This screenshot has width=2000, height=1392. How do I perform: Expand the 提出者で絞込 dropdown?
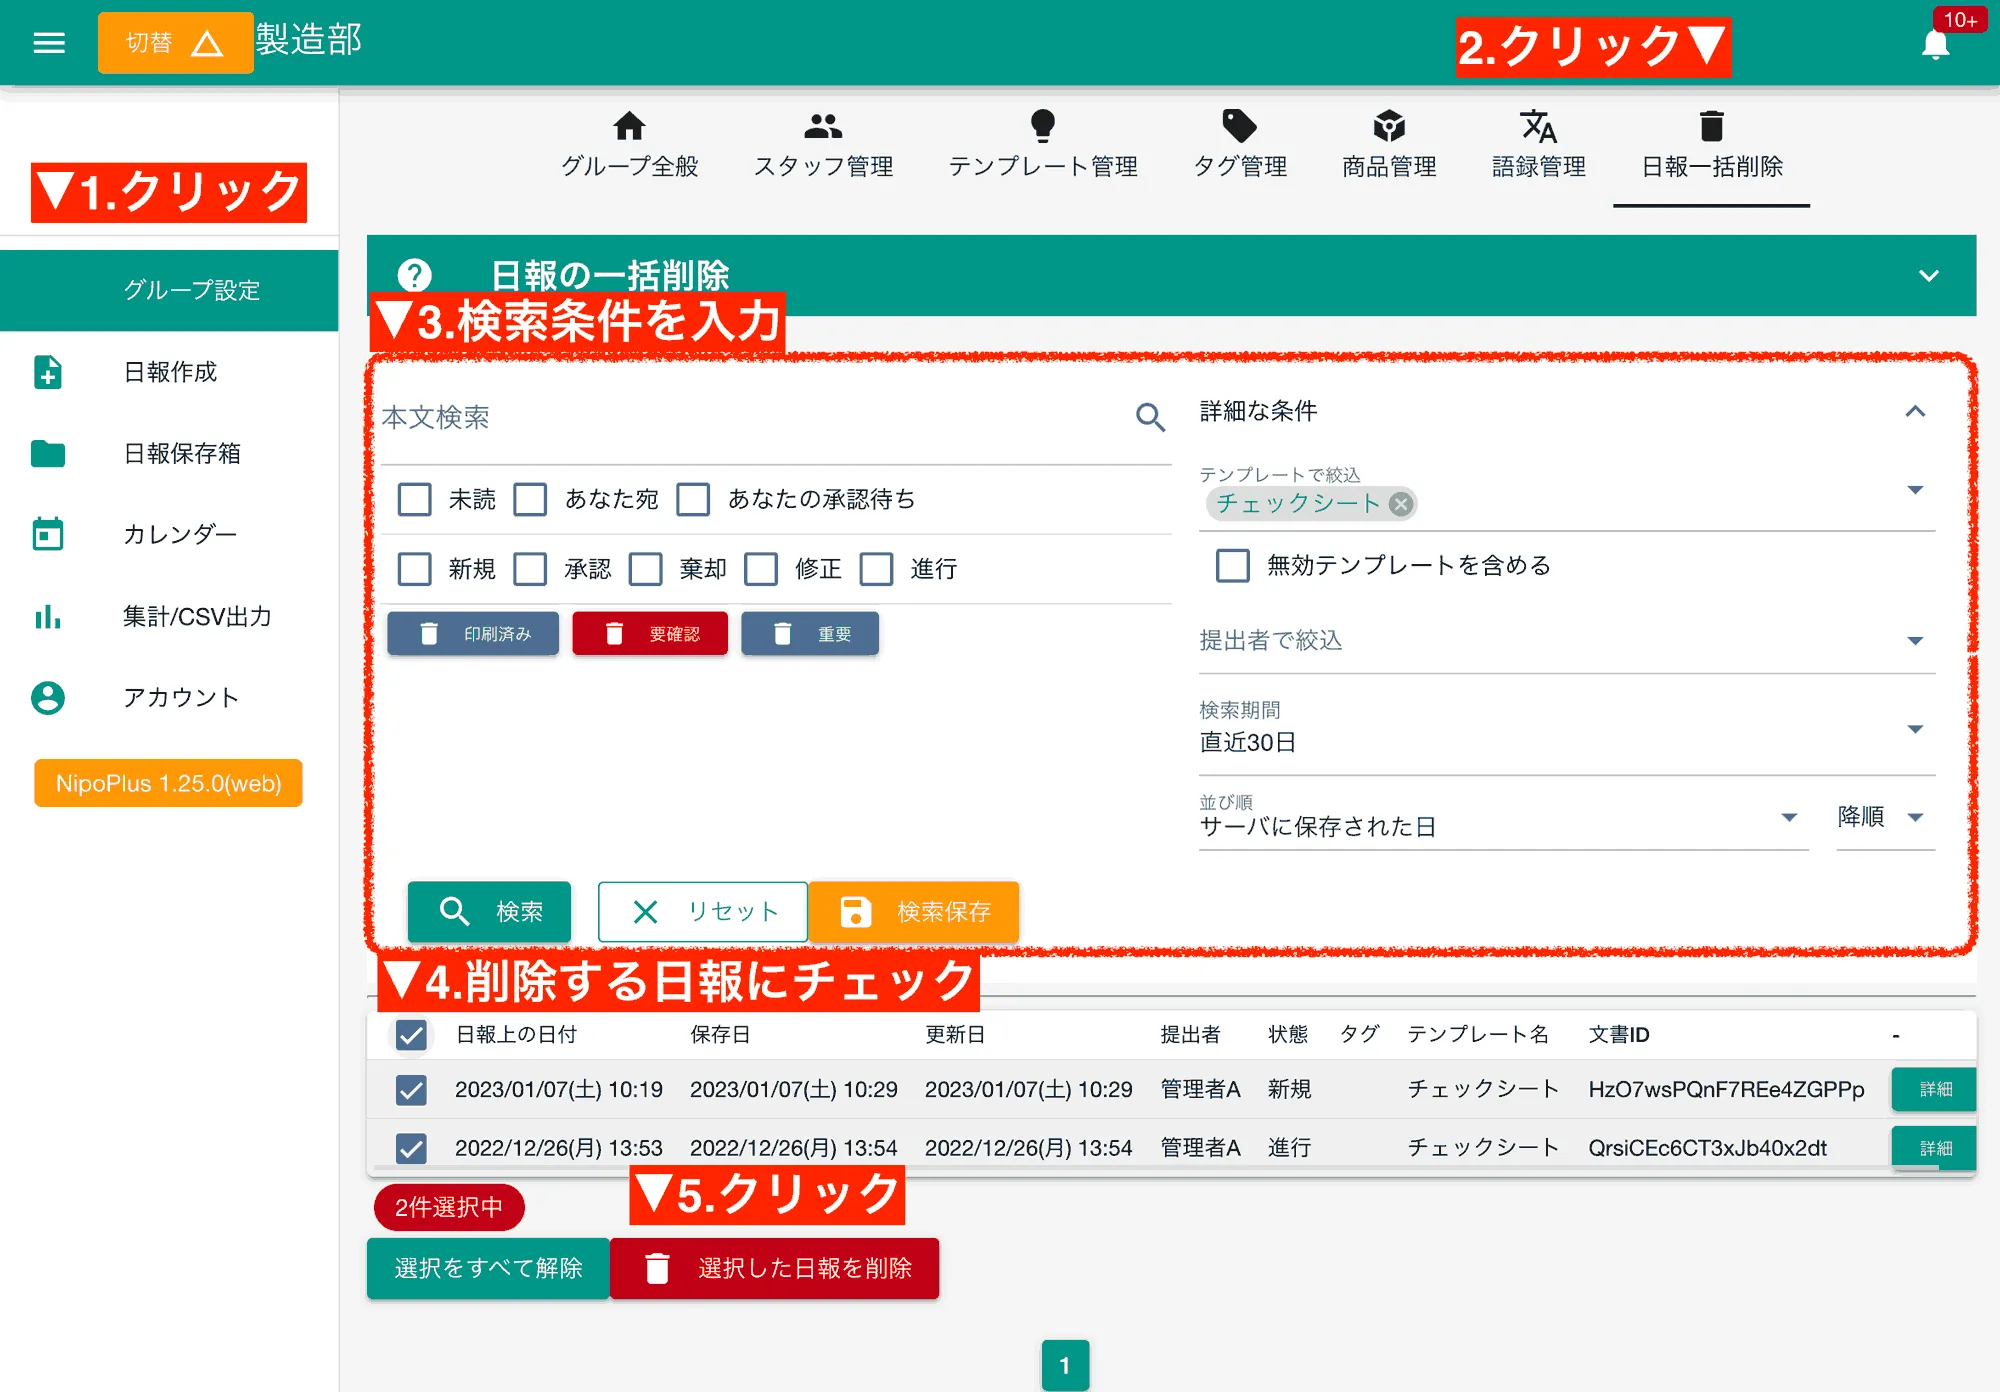[1916, 640]
